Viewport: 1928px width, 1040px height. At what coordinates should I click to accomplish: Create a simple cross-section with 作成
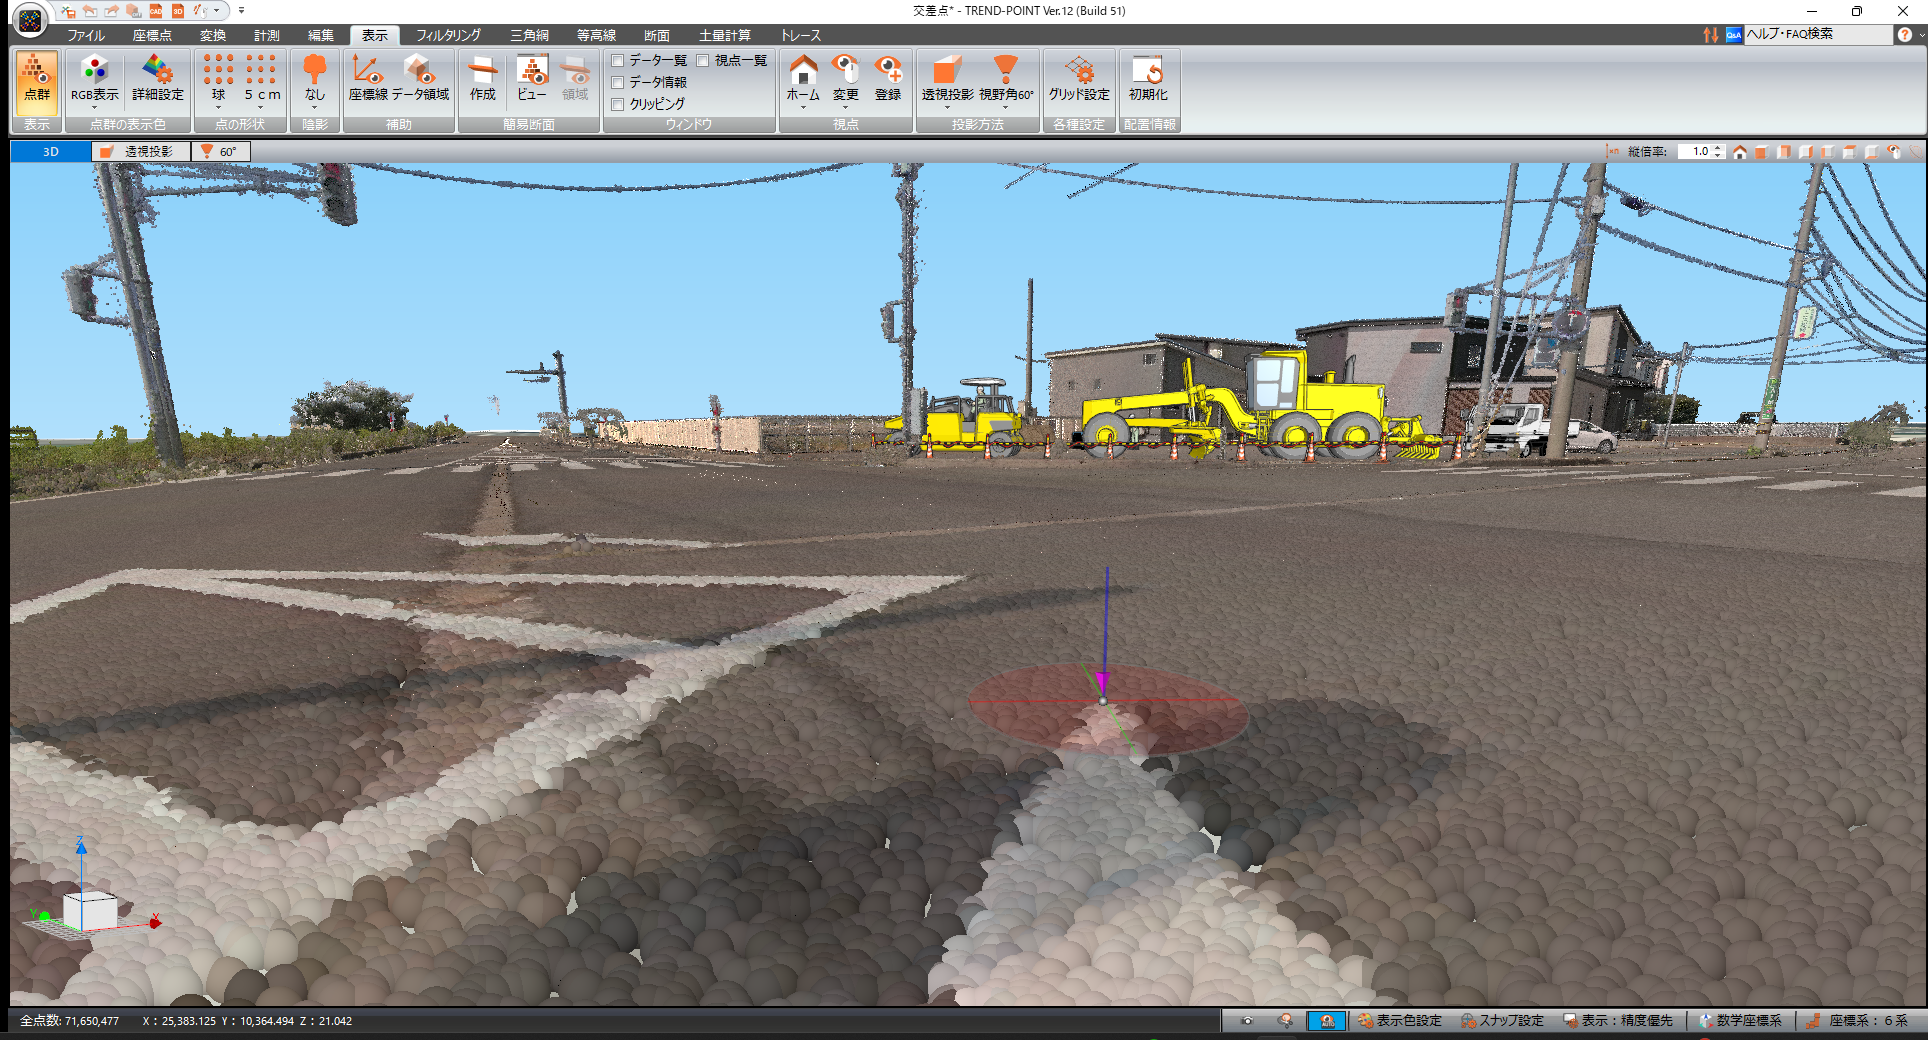[x=482, y=79]
